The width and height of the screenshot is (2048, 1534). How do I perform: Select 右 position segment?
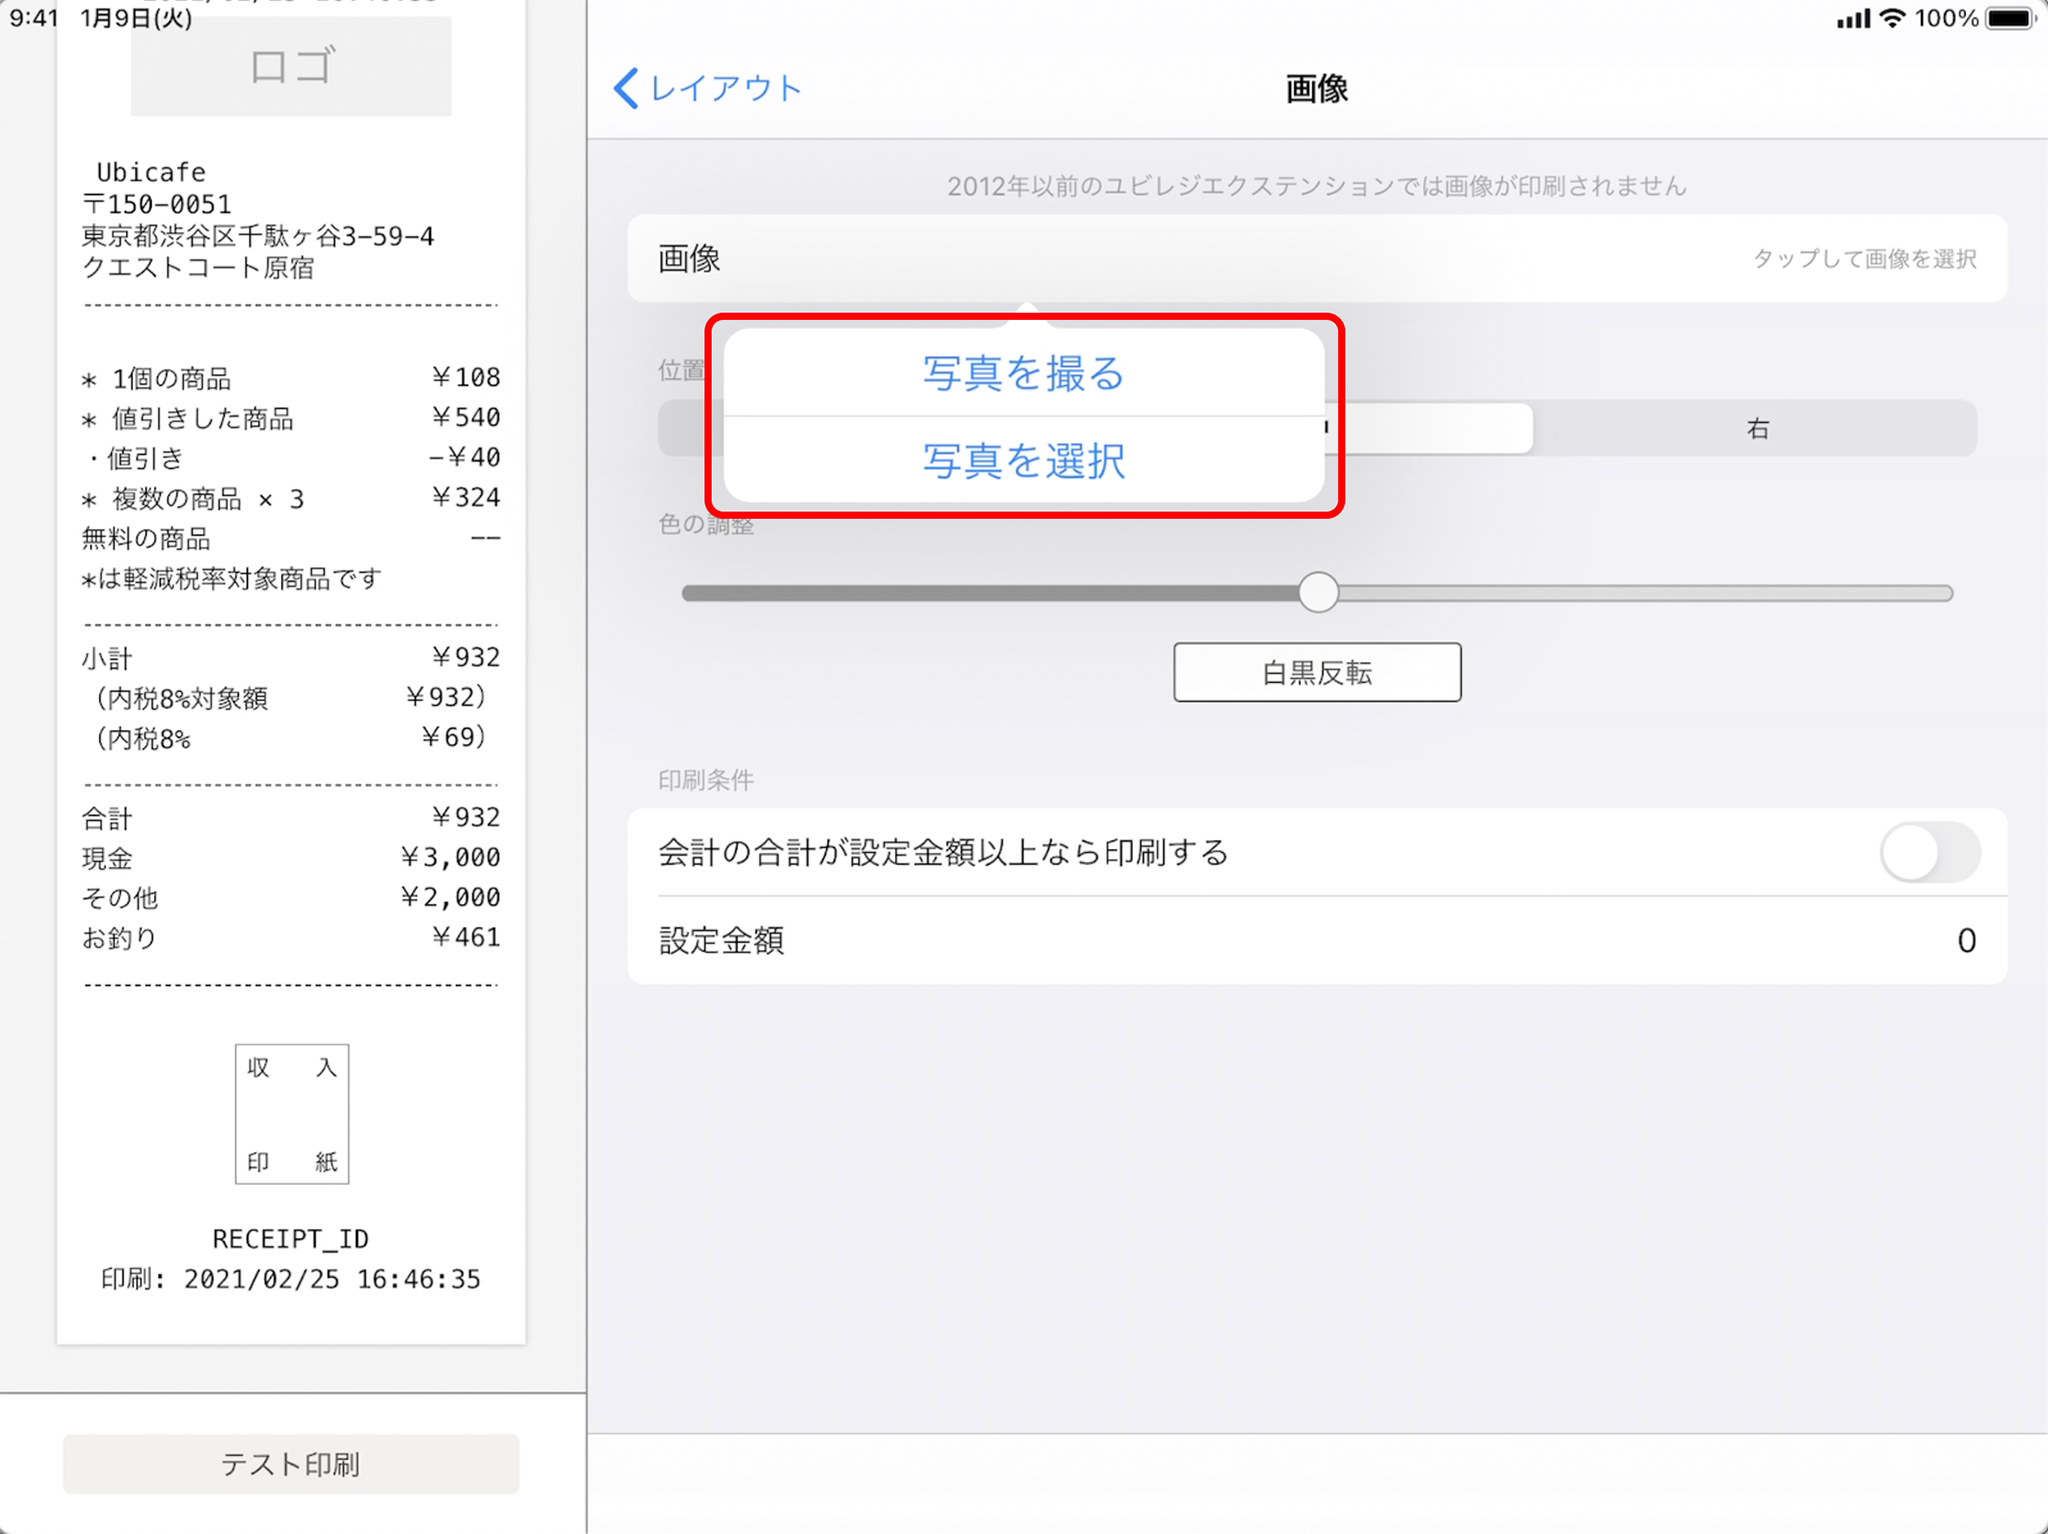pyautogui.click(x=1756, y=428)
